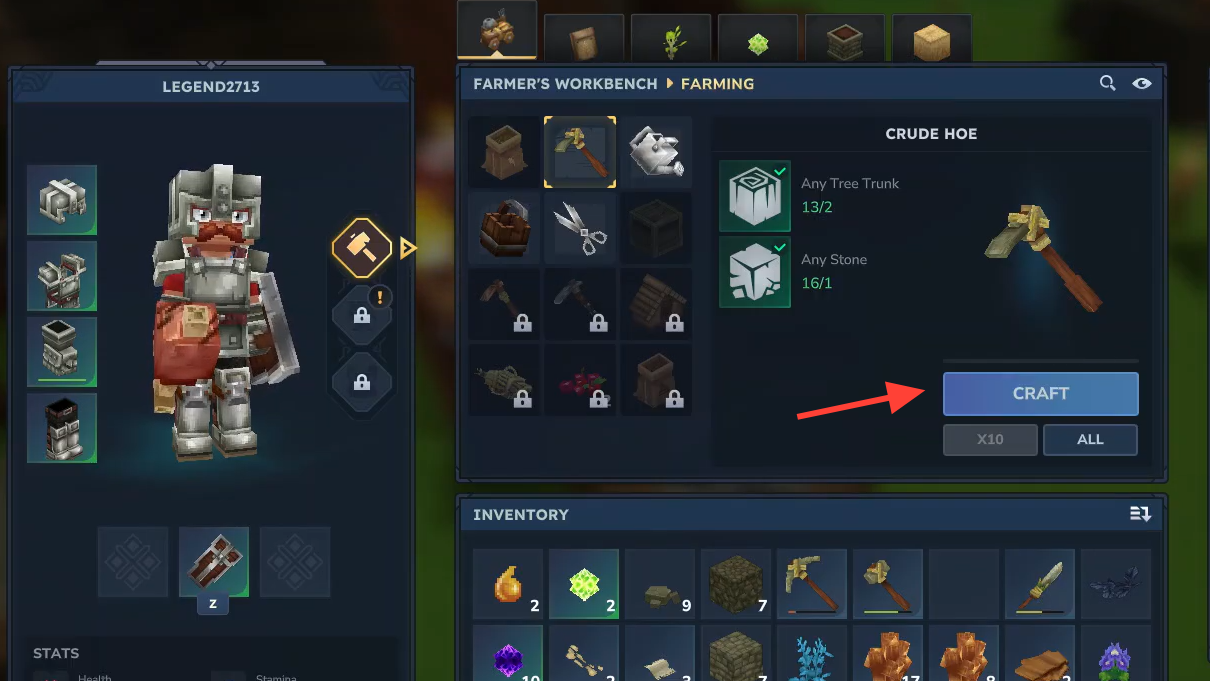Click the inventory sort icon
This screenshot has height=681, width=1210.
(1140, 514)
